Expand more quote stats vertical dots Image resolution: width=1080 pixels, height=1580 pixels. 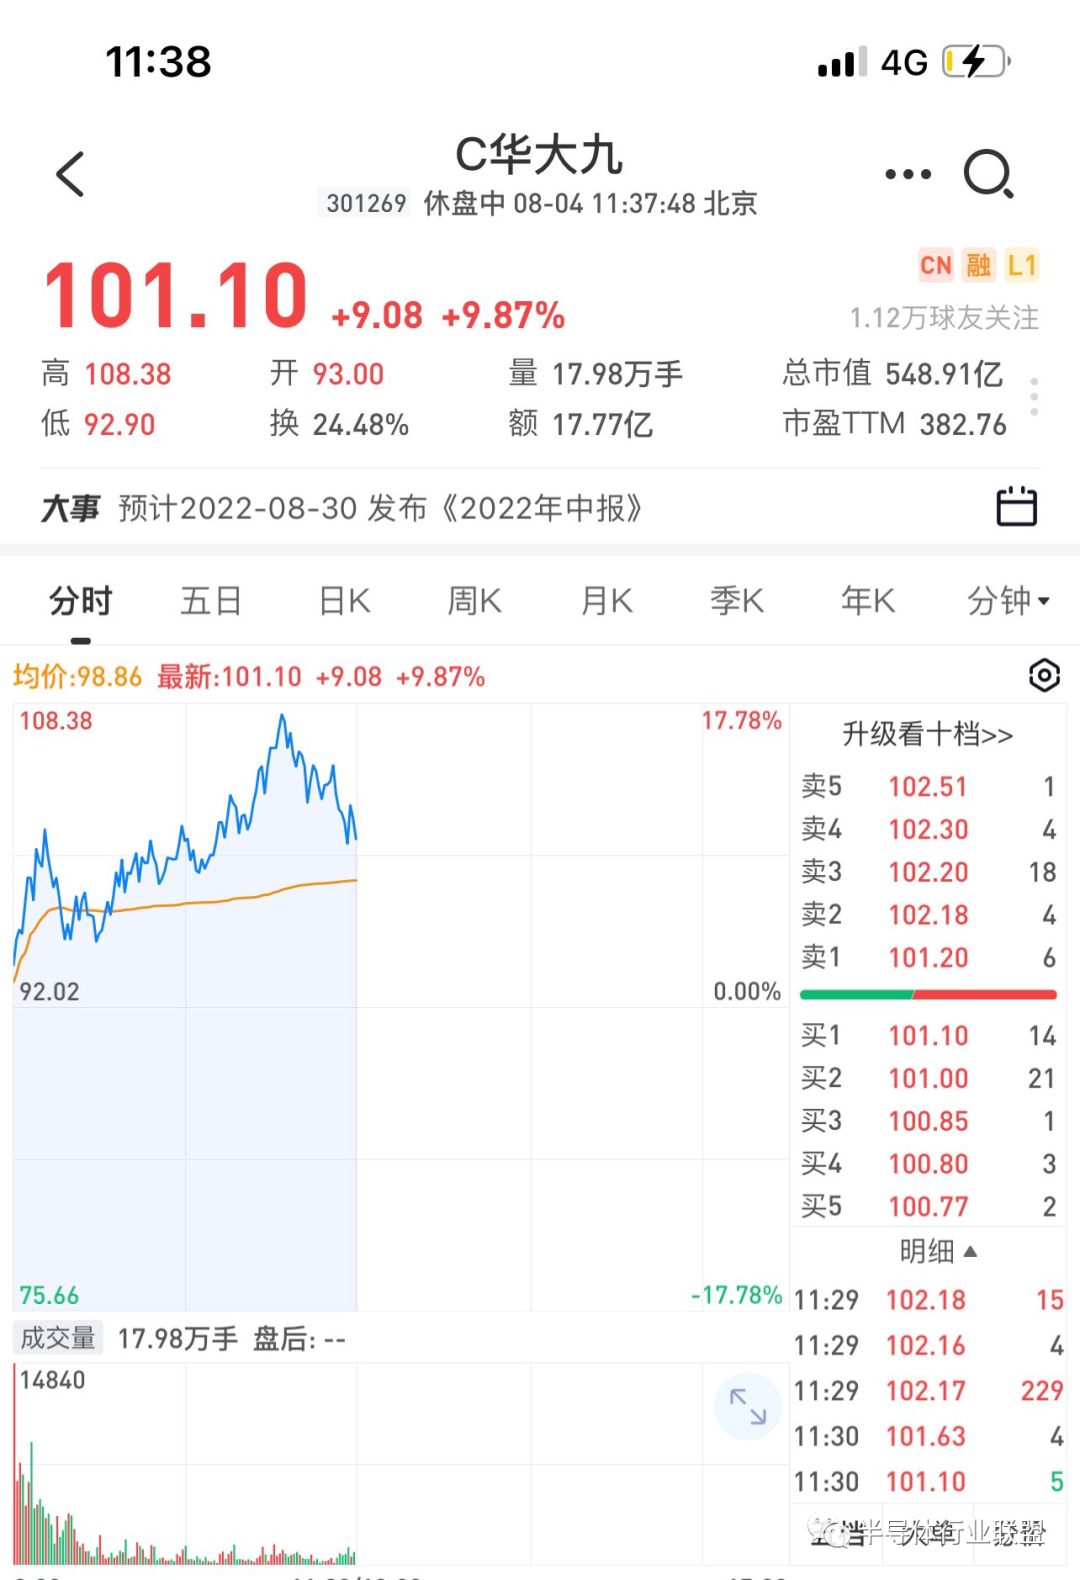point(1034,397)
